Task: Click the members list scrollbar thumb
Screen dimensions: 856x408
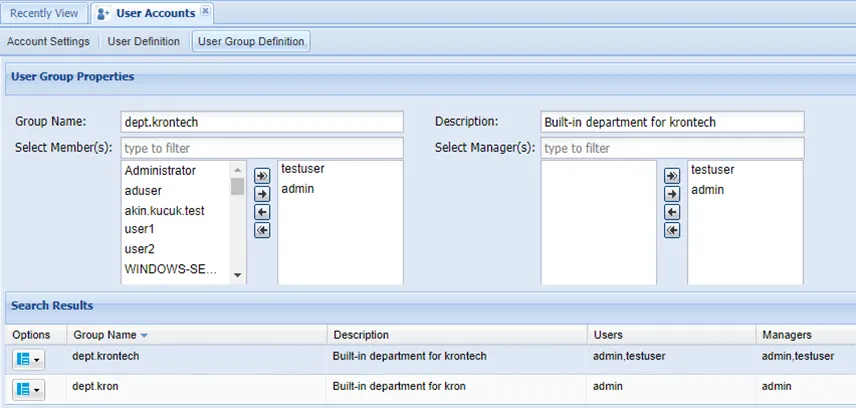Action: tap(237, 186)
